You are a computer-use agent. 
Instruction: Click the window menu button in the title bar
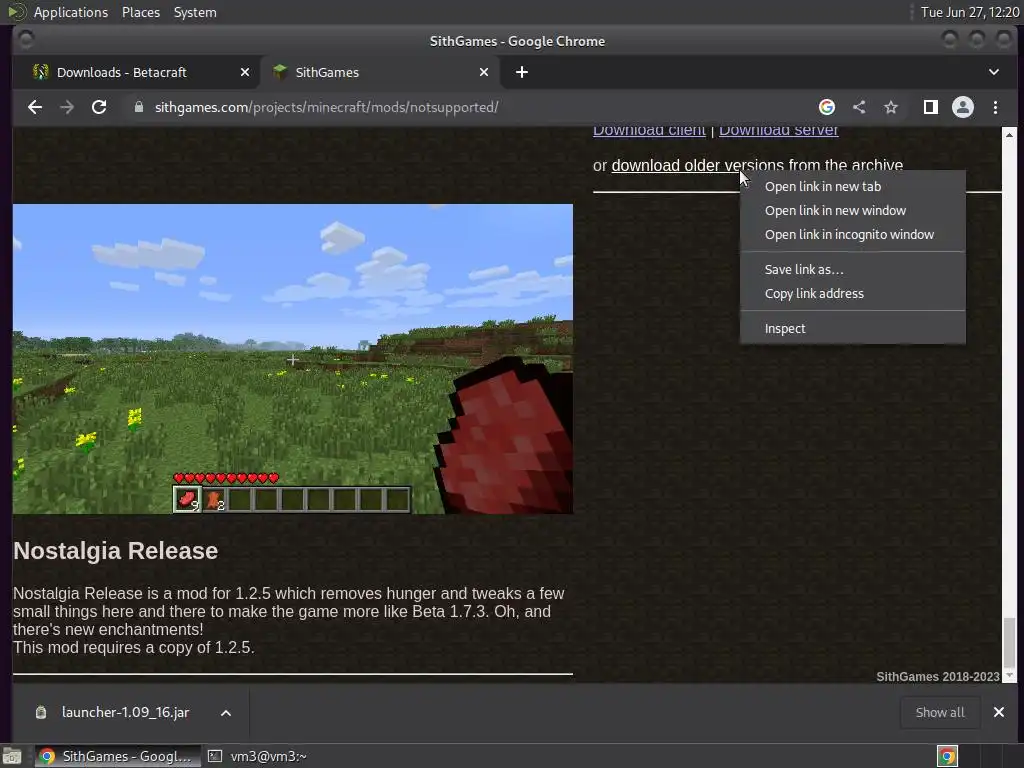coord(25,40)
